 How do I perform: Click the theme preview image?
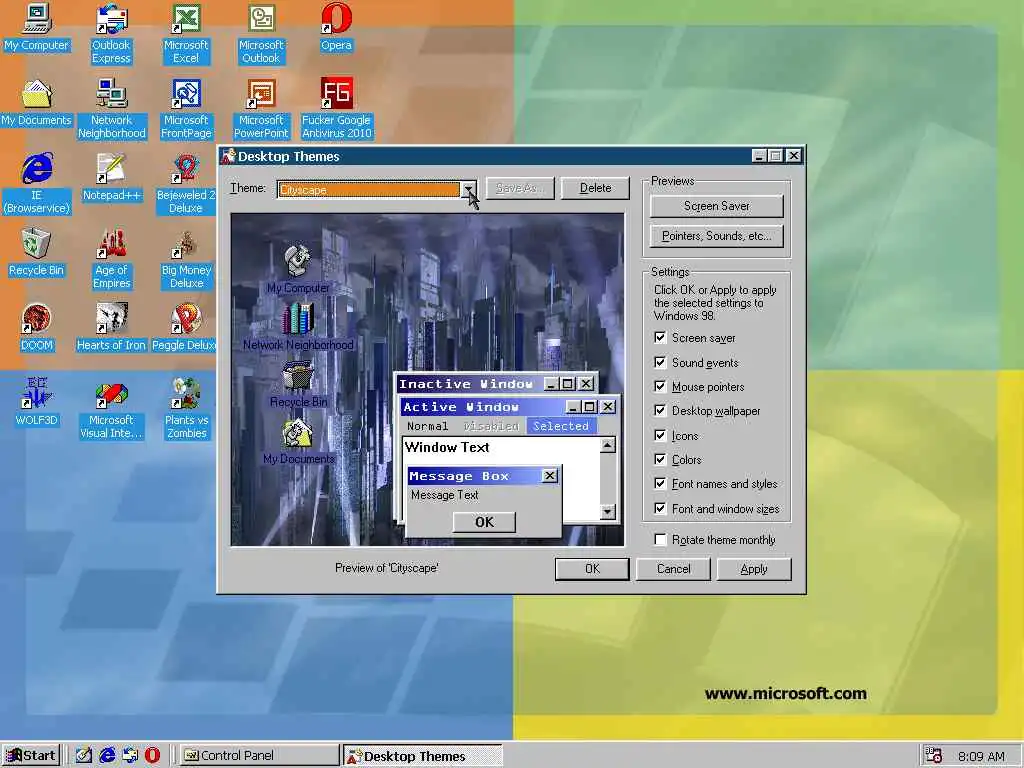pyautogui.click(x=428, y=379)
